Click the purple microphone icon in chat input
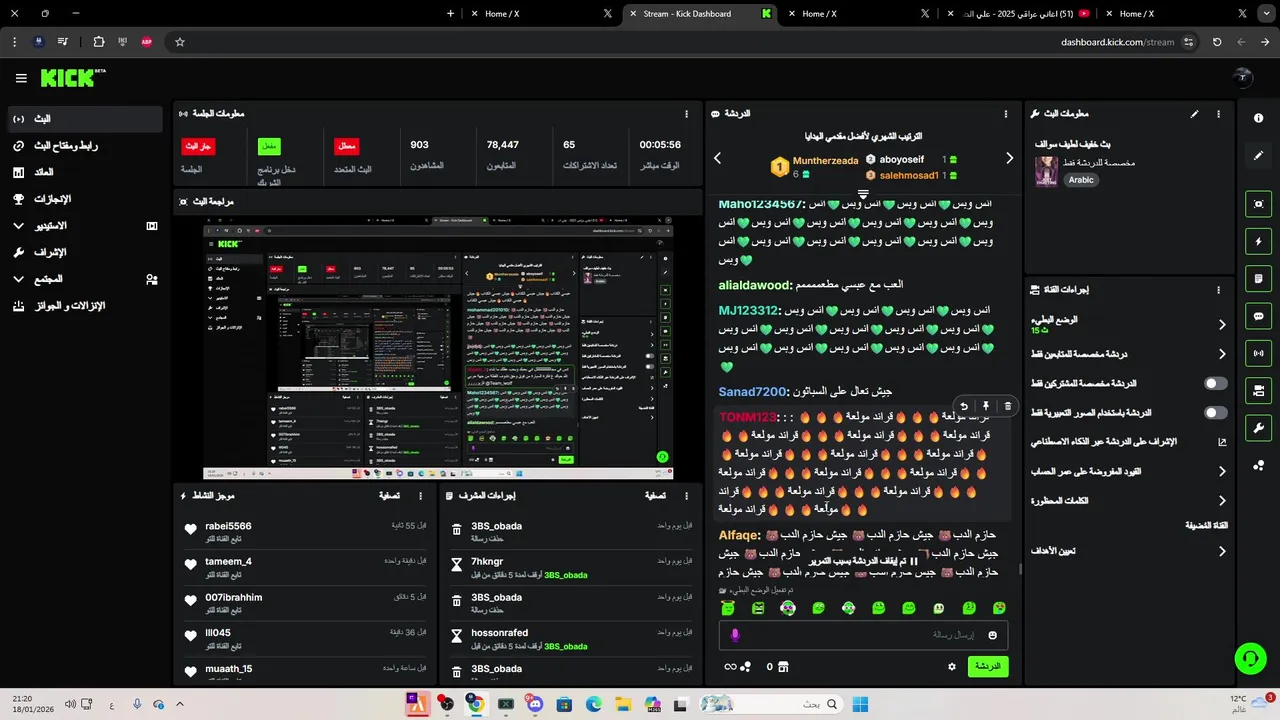 735,635
